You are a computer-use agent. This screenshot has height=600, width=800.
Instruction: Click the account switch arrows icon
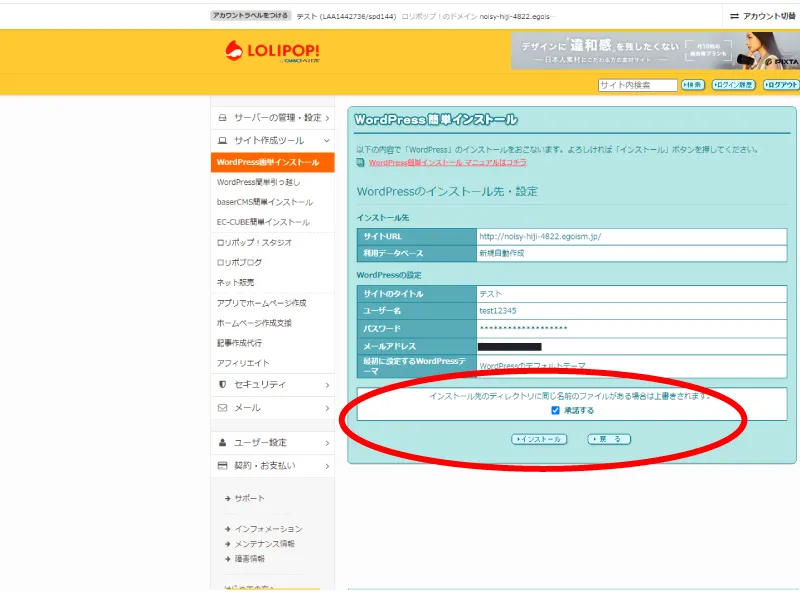(x=734, y=16)
